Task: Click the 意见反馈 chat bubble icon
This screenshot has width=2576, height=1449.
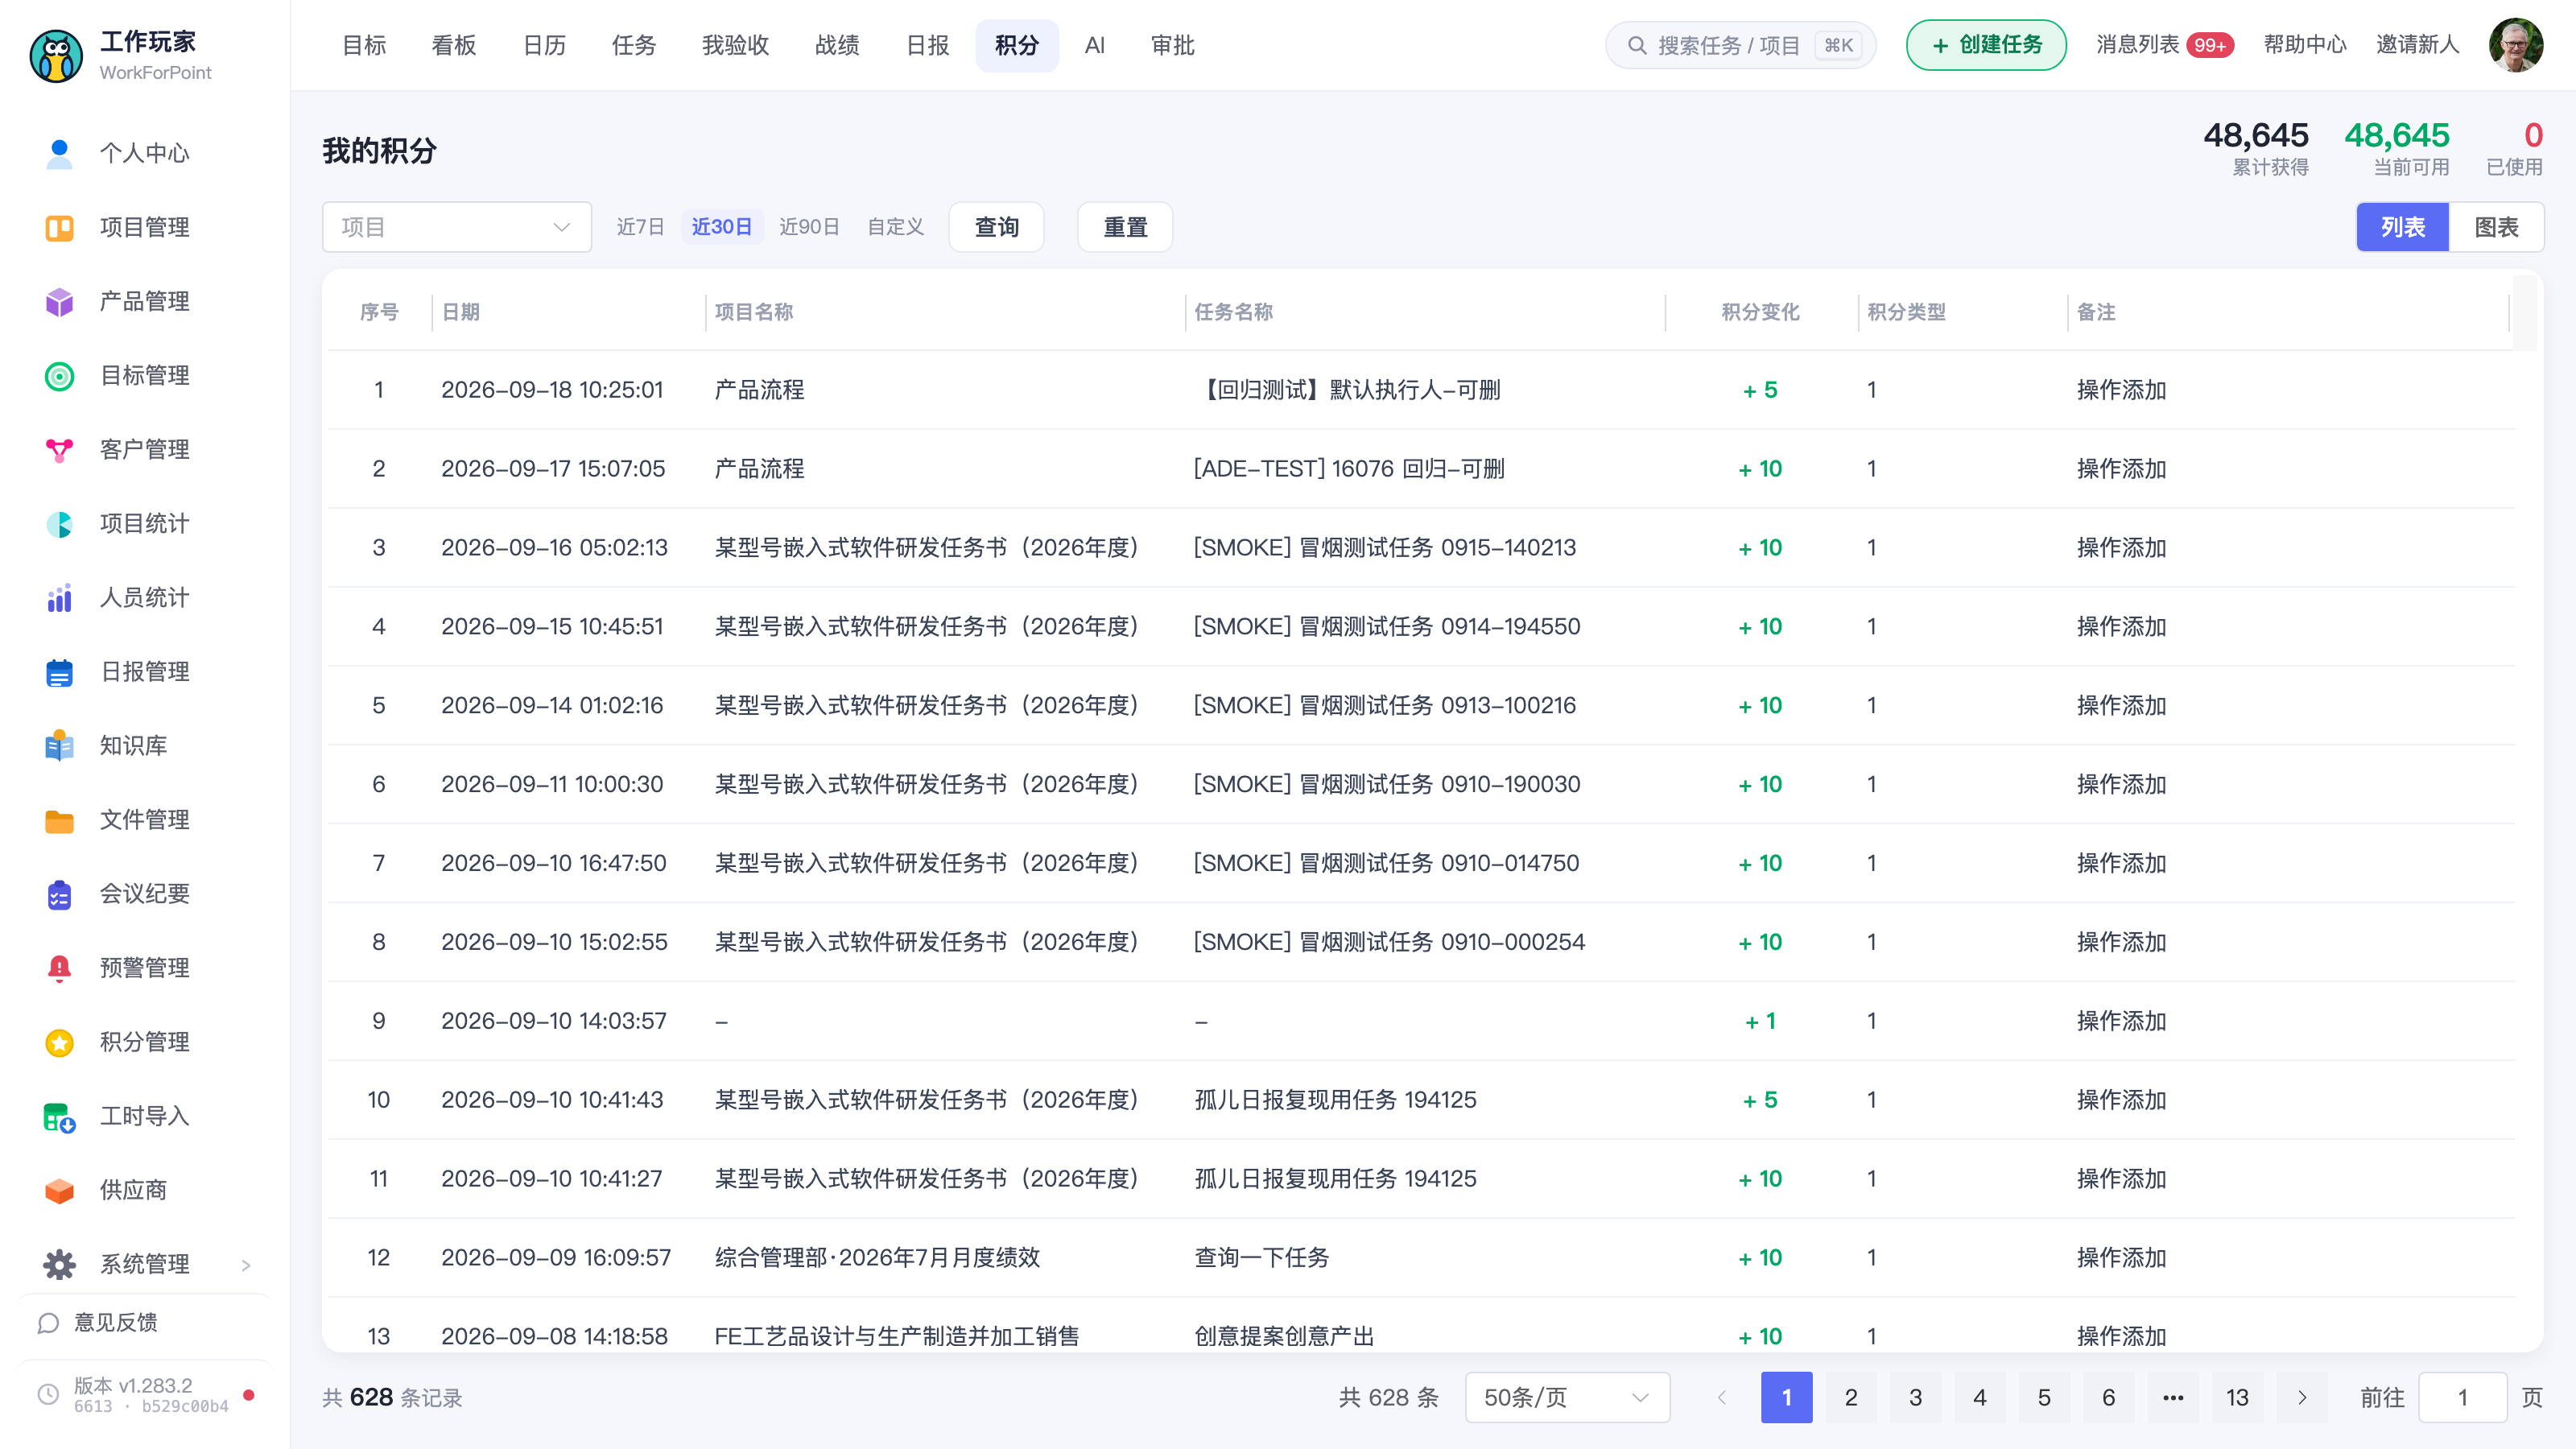Action: pos(48,1323)
